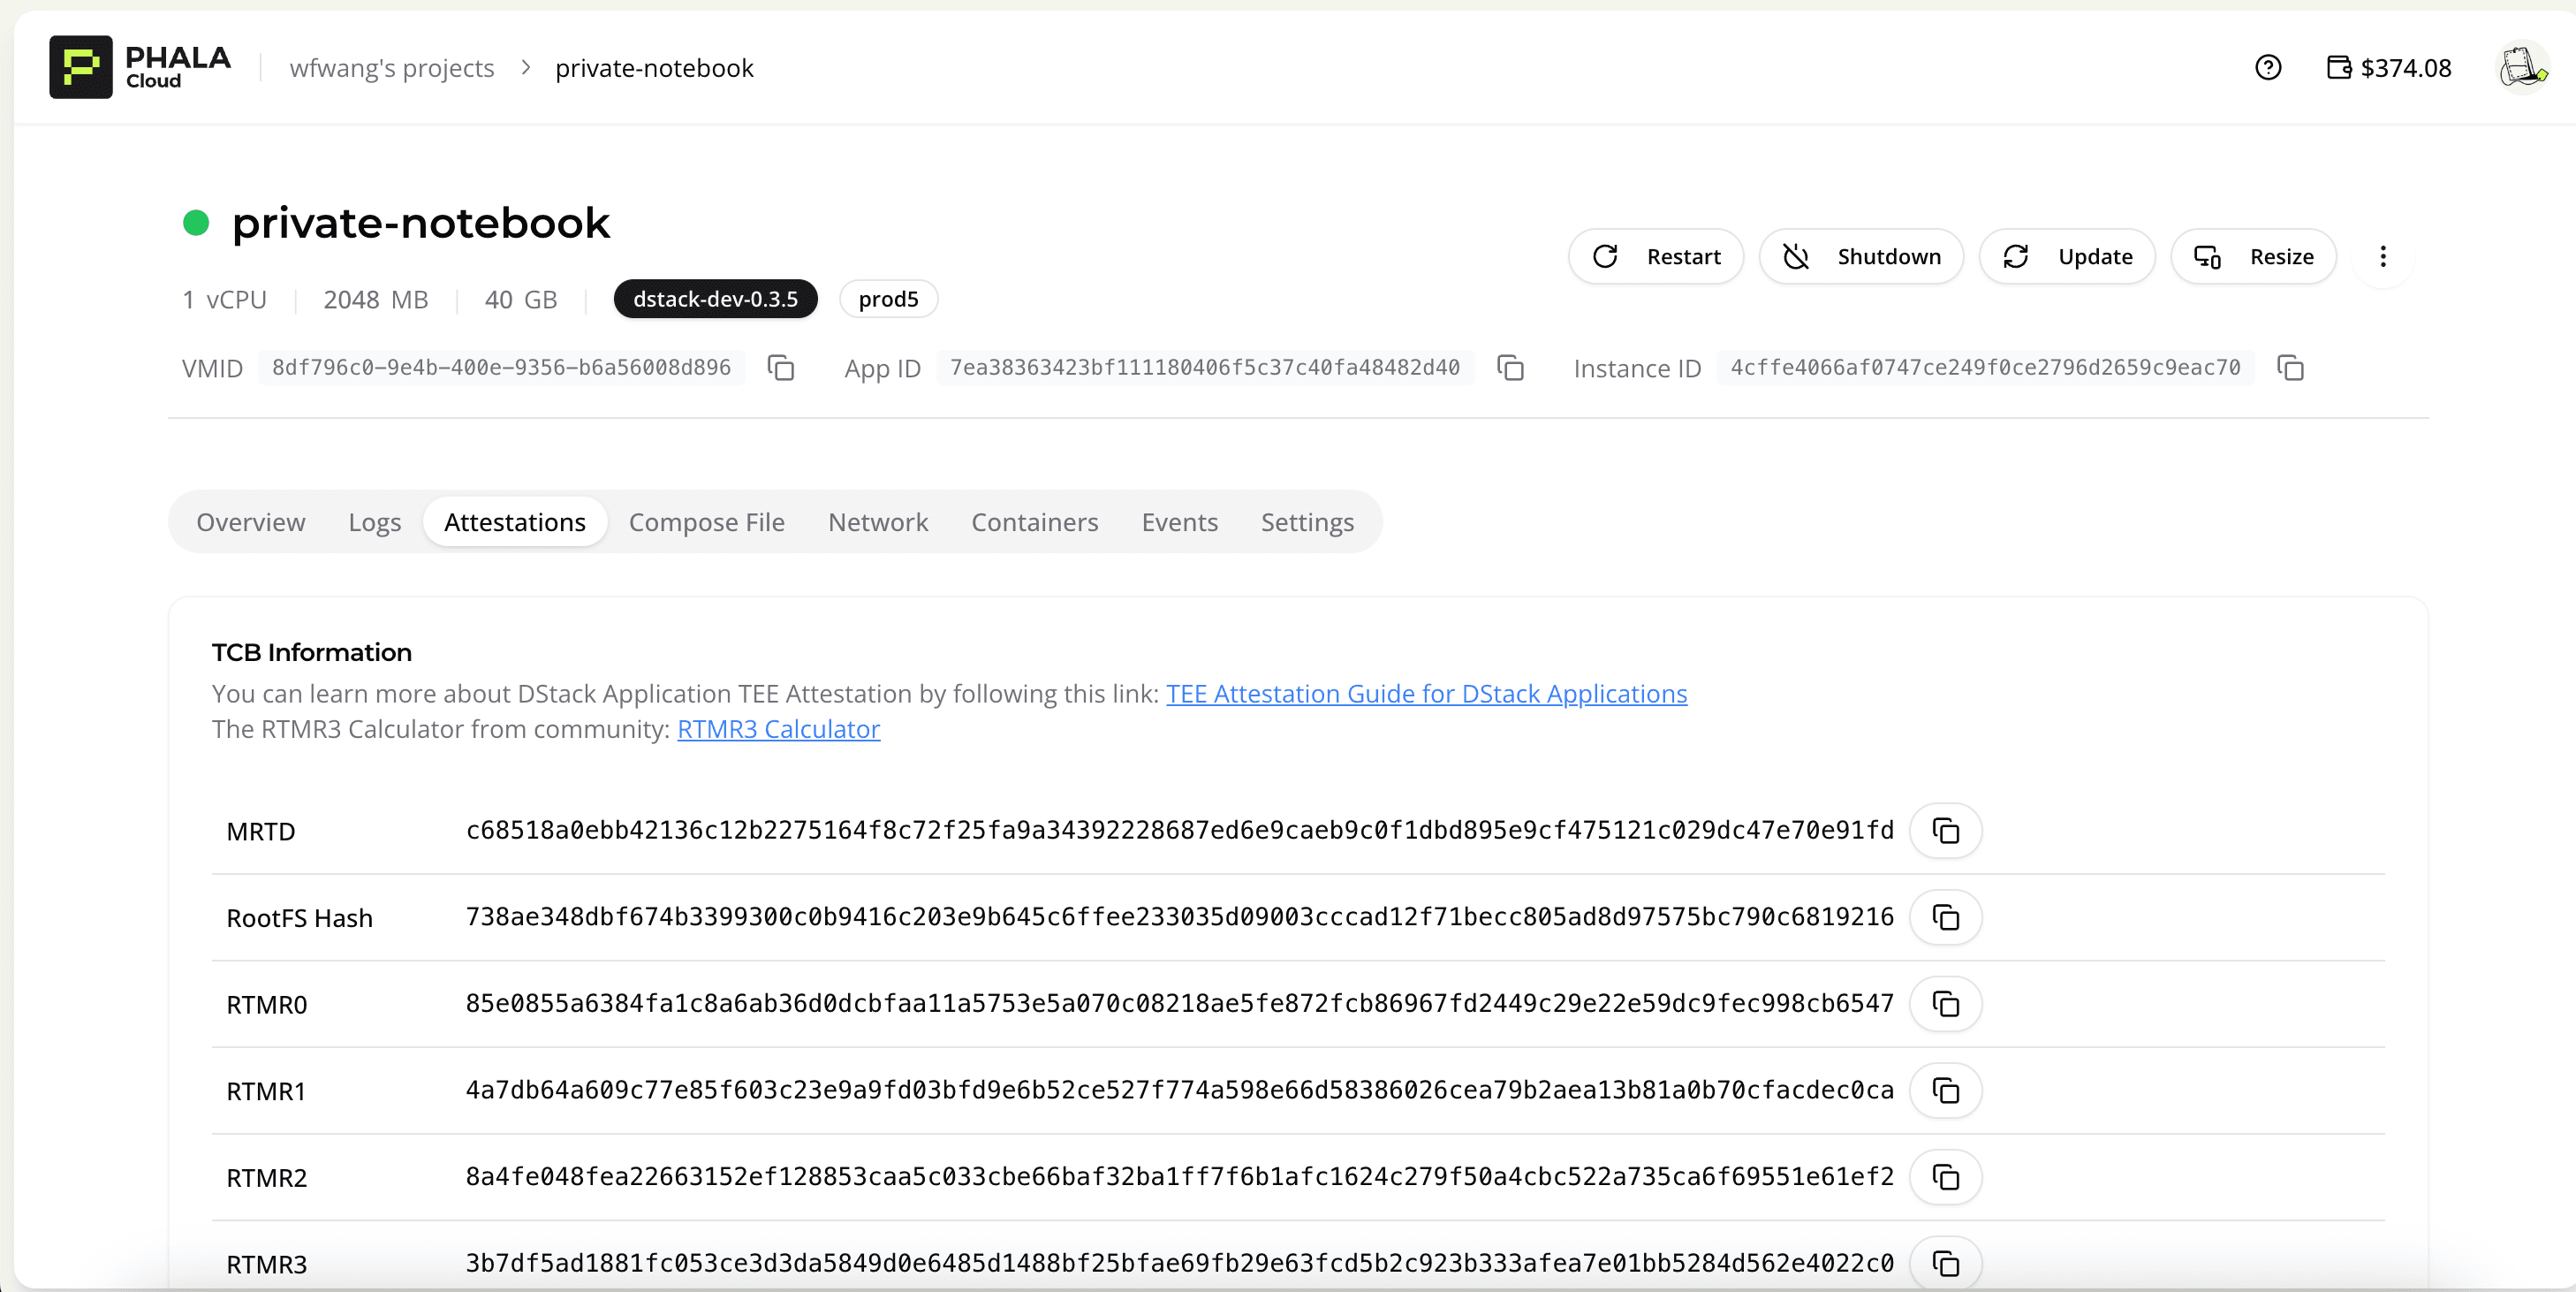Screen dimensions: 2576x1292
Task: Open the user avatar menu
Action: coord(2522,68)
